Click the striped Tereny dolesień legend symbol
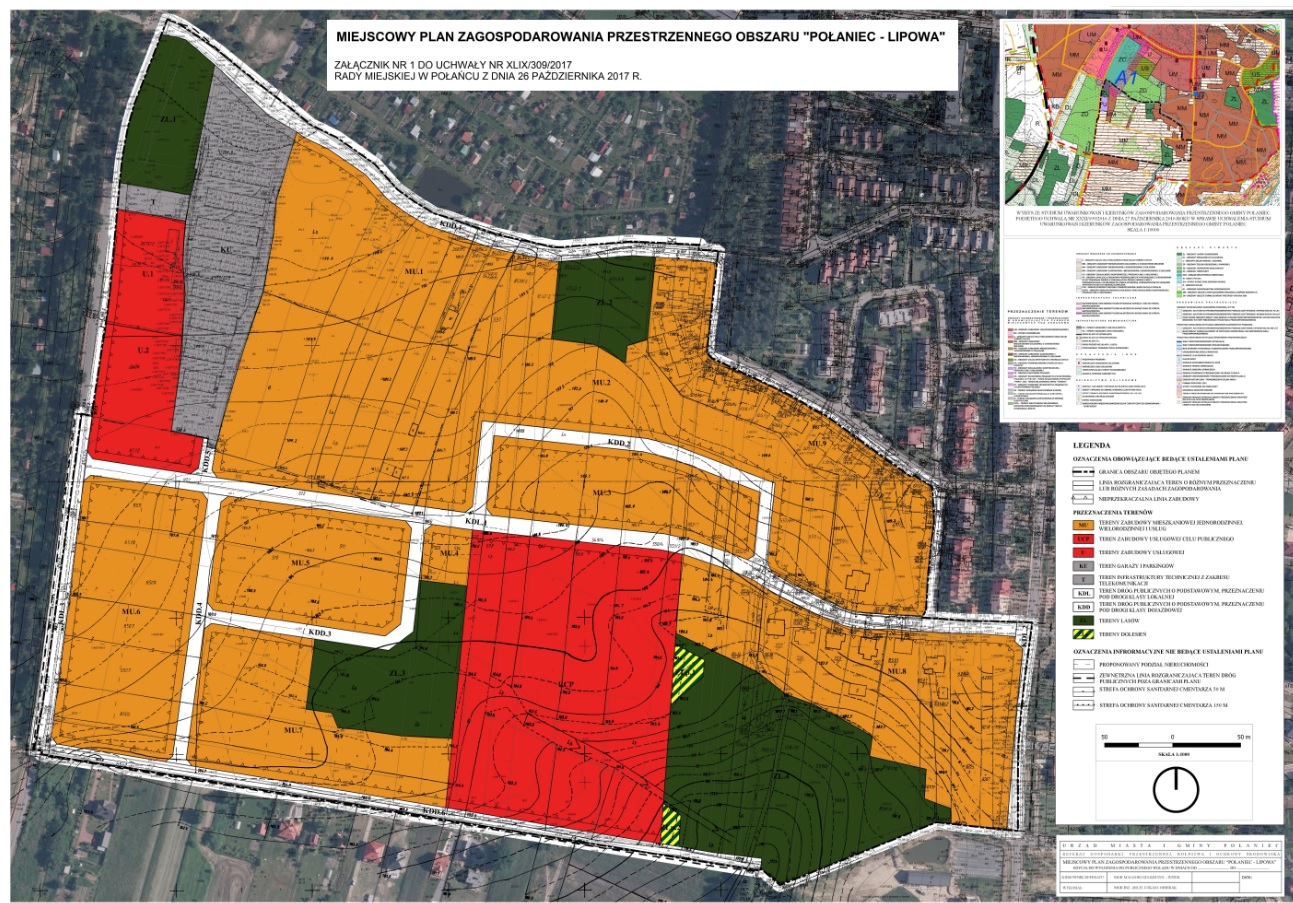This screenshot has width=1293, height=903. point(1081,634)
